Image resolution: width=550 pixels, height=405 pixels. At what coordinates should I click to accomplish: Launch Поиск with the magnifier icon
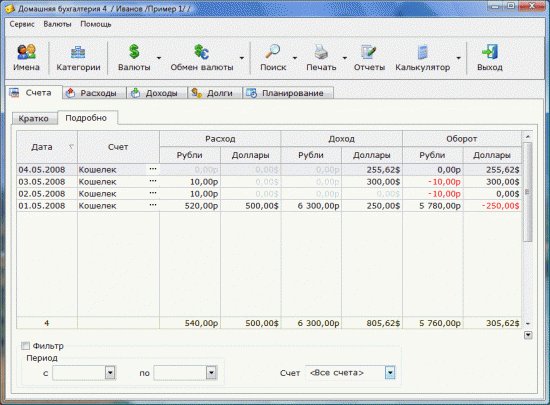(273, 52)
